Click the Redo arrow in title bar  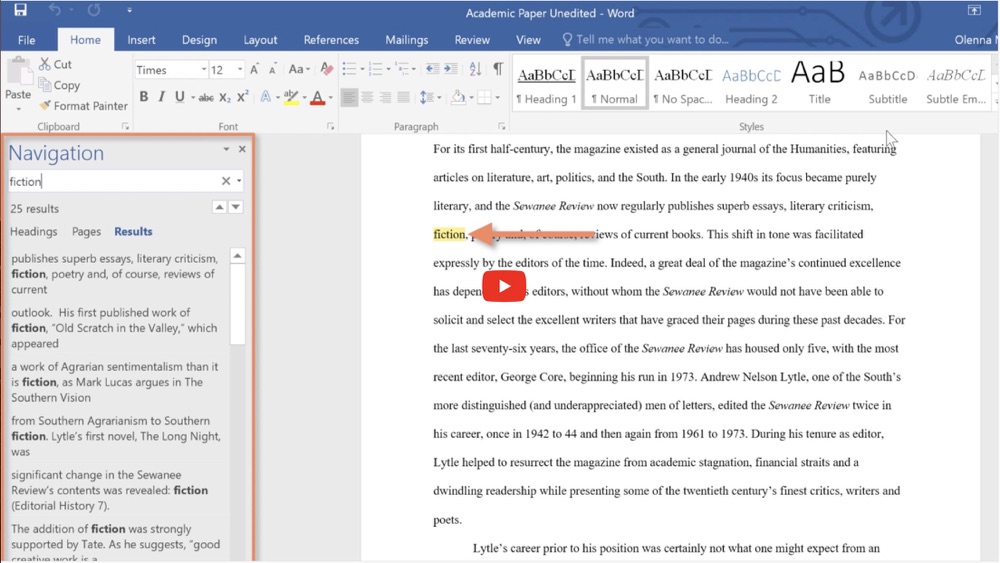coord(94,10)
